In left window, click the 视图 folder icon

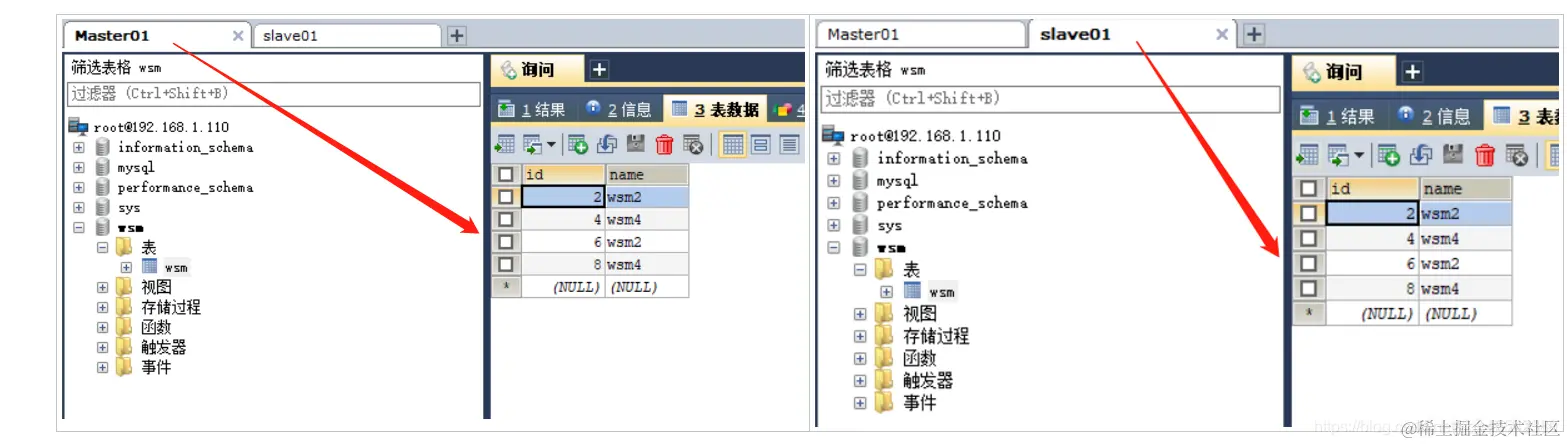click(x=124, y=287)
